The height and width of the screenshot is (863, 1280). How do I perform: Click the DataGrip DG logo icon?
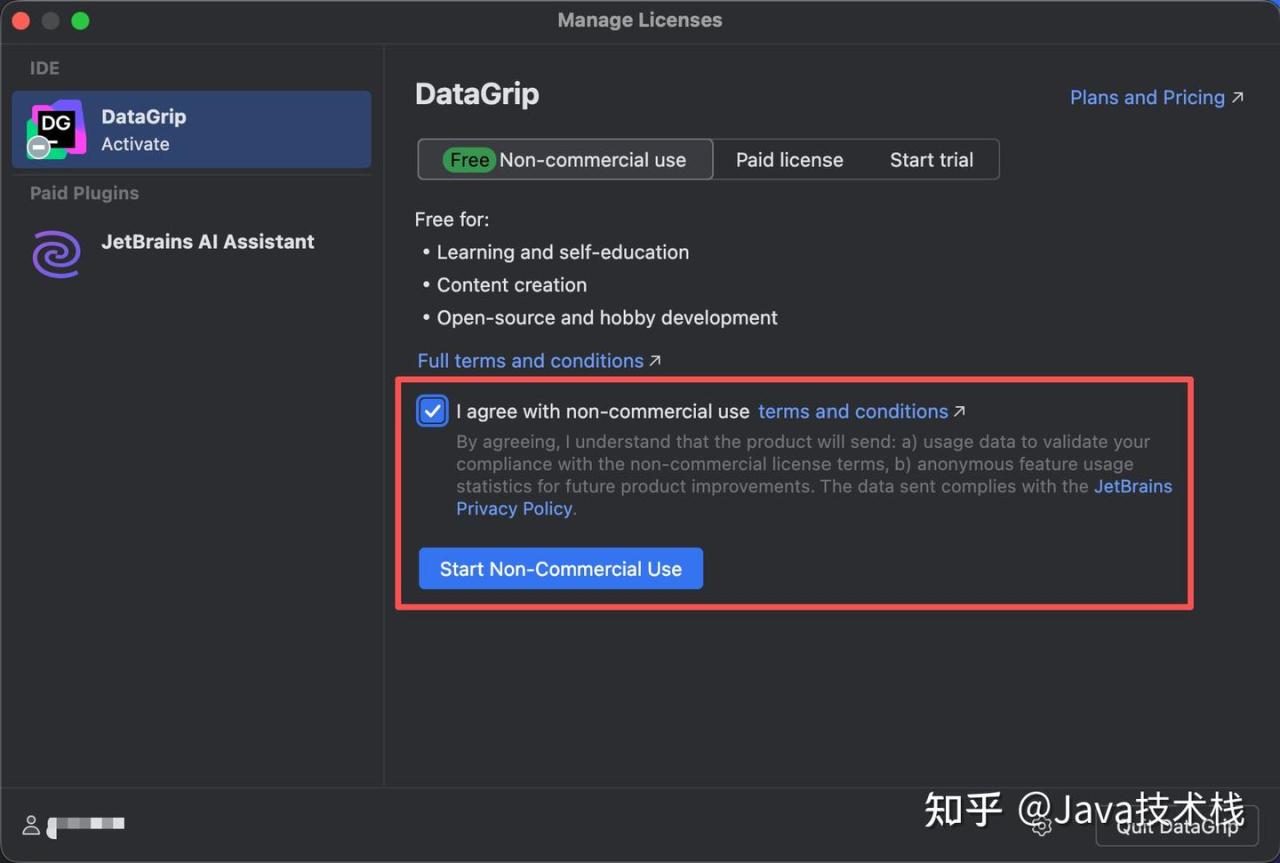click(55, 127)
